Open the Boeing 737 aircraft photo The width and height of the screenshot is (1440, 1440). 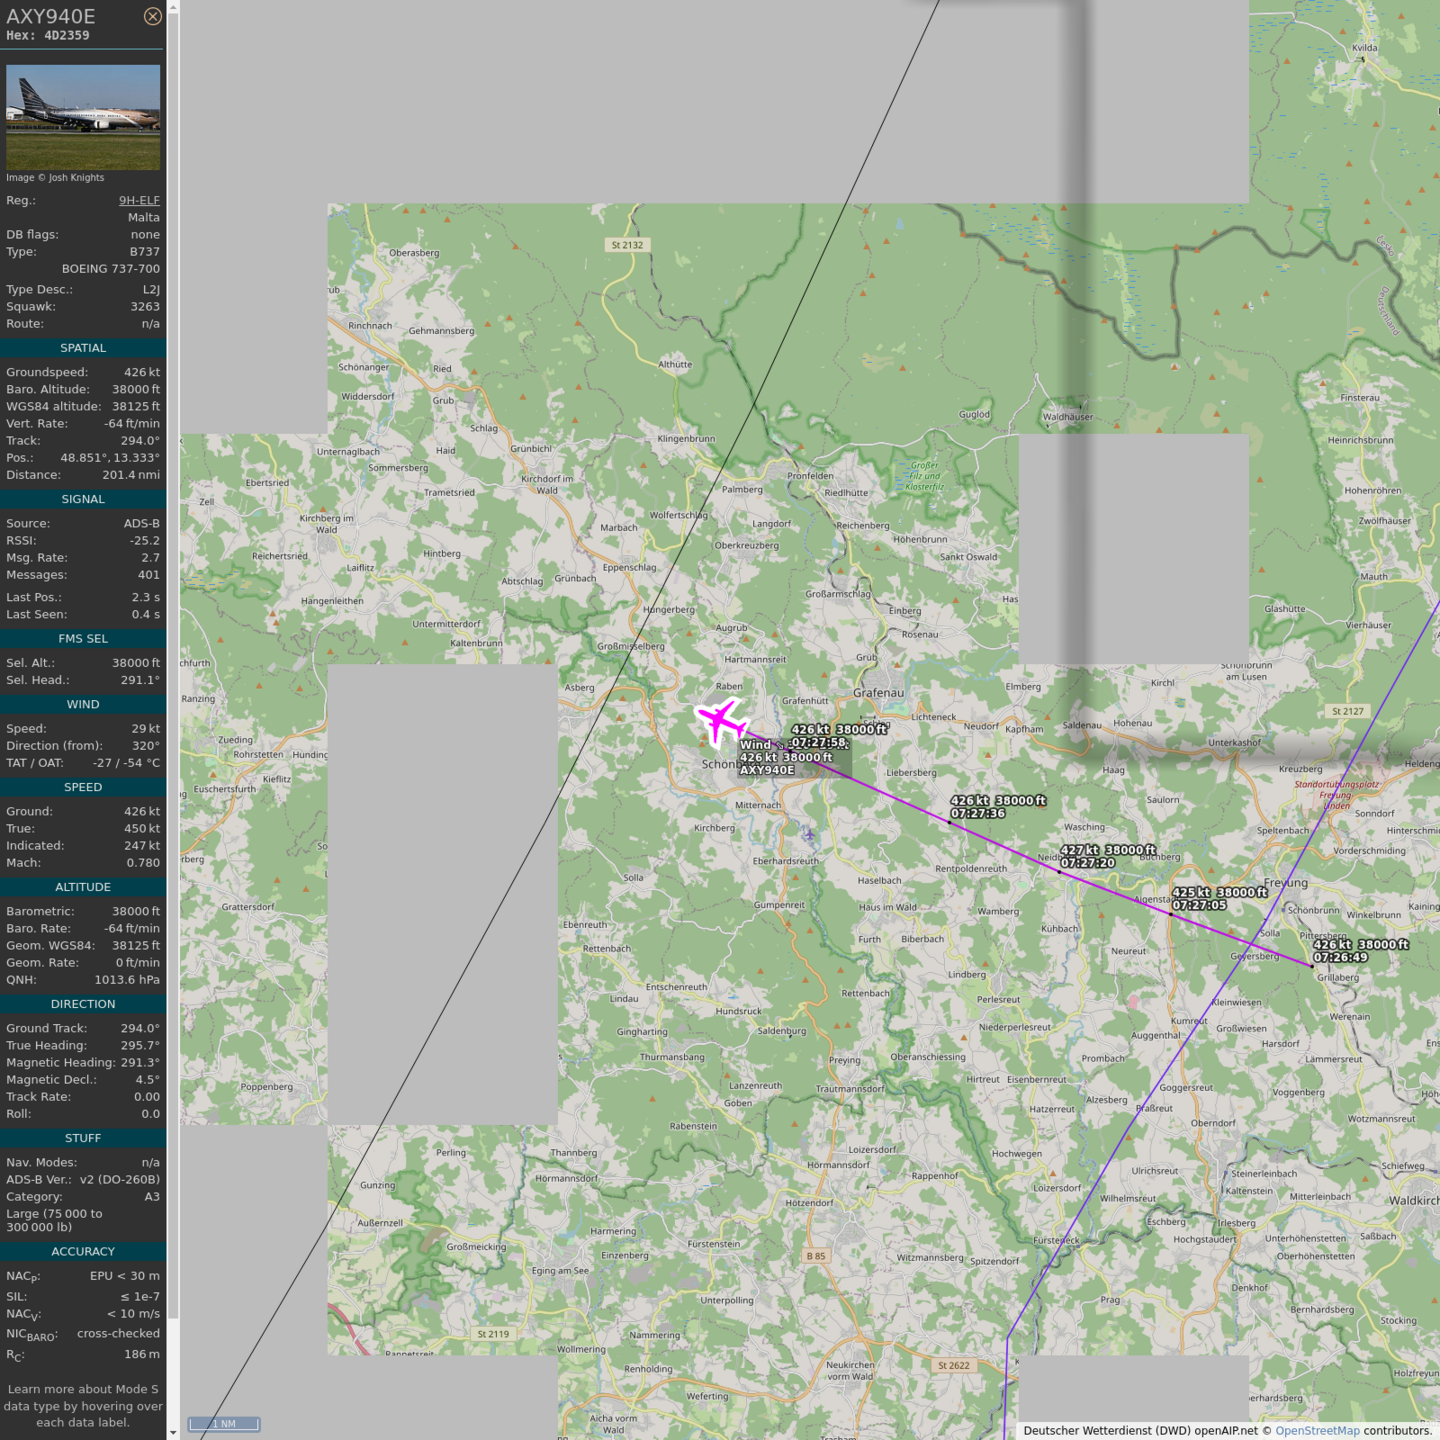(x=83, y=117)
